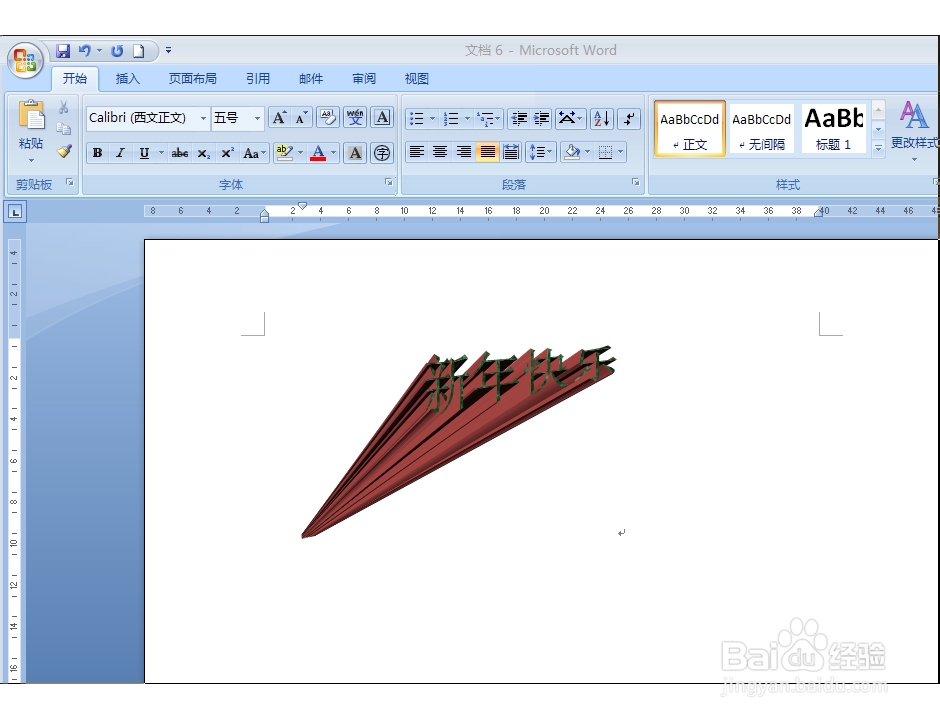Apply distributed alignment
This screenshot has width=940, height=718.
point(511,152)
